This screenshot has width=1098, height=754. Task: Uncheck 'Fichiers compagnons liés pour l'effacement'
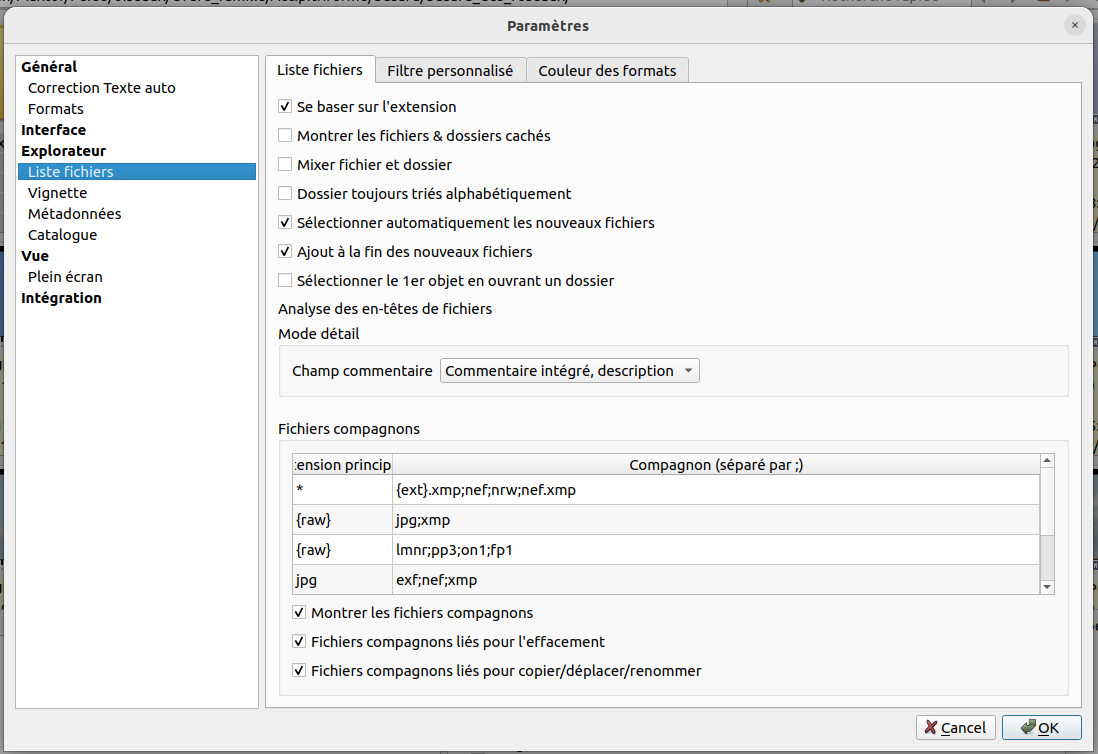tap(299, 642)
